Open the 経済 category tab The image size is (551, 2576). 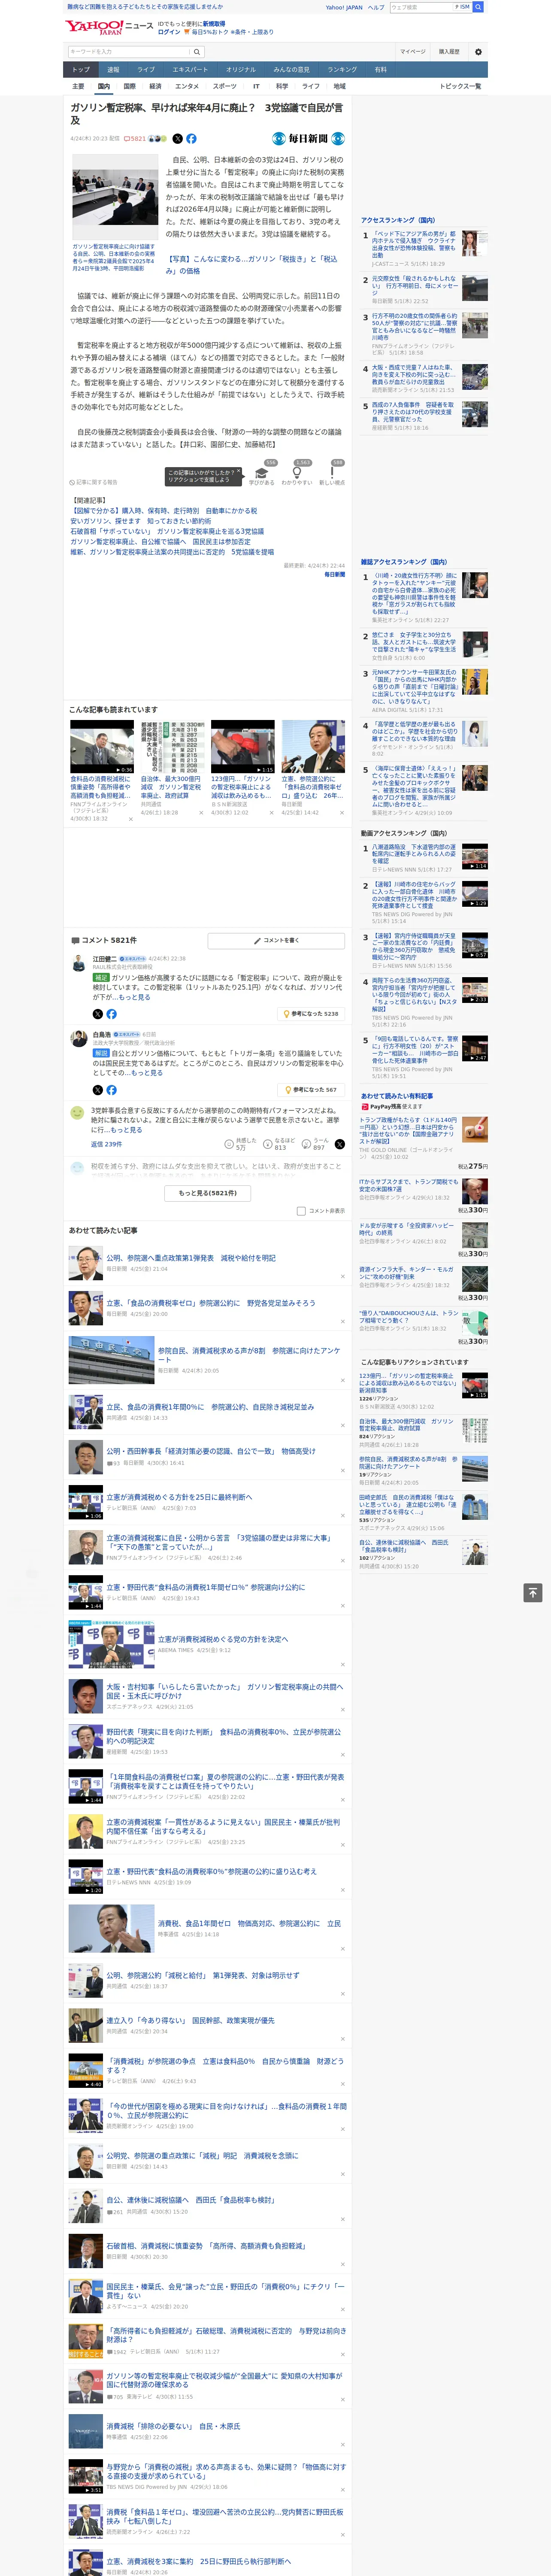pos(155,86)
